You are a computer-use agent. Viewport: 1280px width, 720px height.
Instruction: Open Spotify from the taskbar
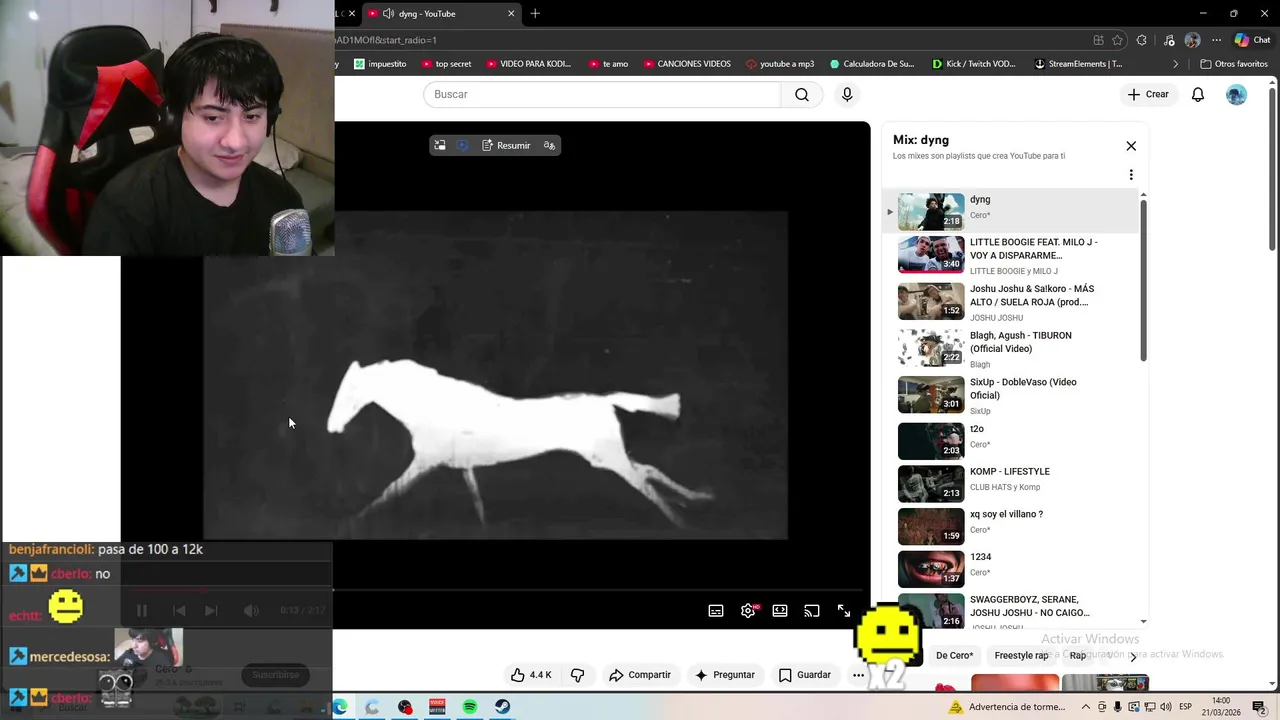[470, 707]
